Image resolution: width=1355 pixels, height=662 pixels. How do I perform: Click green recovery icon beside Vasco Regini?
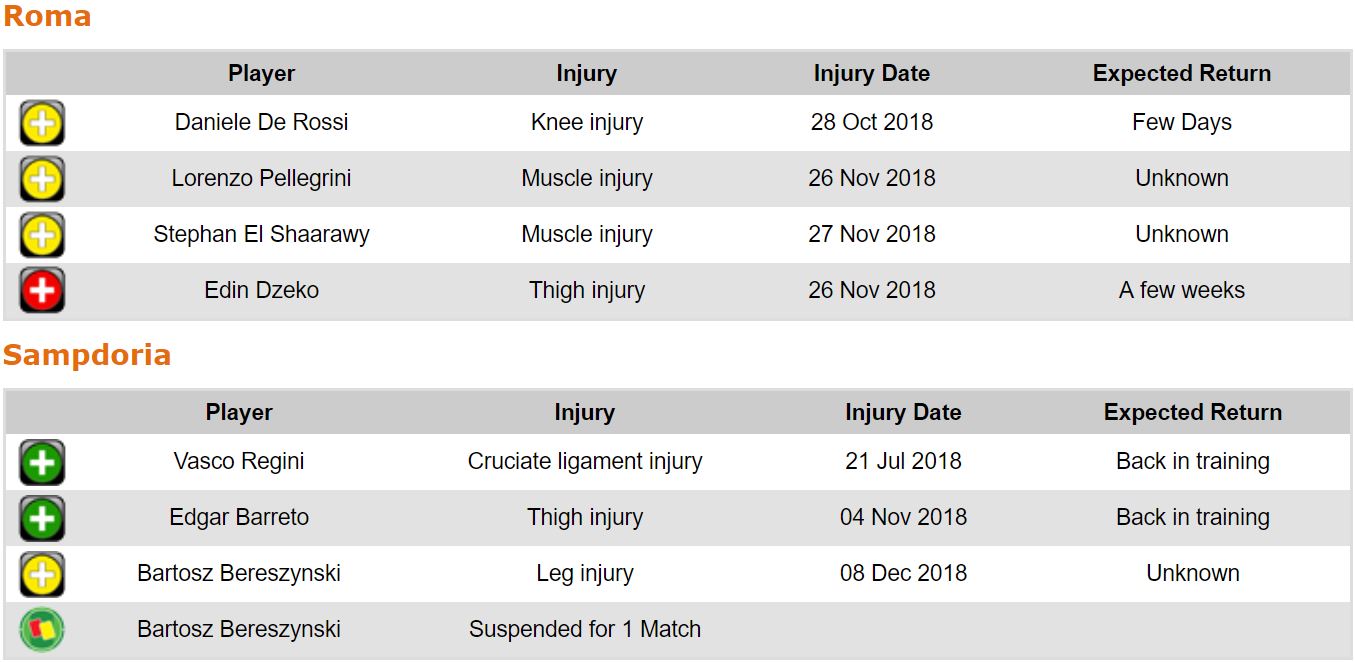pyautogui.click(x=42, y=463)
